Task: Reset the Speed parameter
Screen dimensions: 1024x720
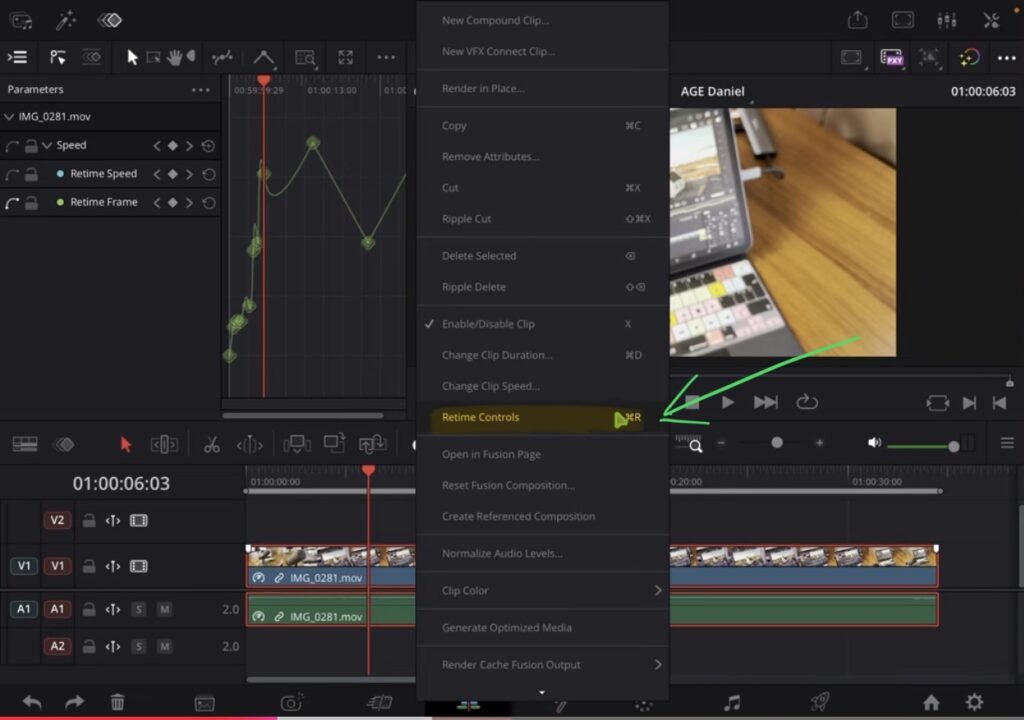Action: [208, 146]
